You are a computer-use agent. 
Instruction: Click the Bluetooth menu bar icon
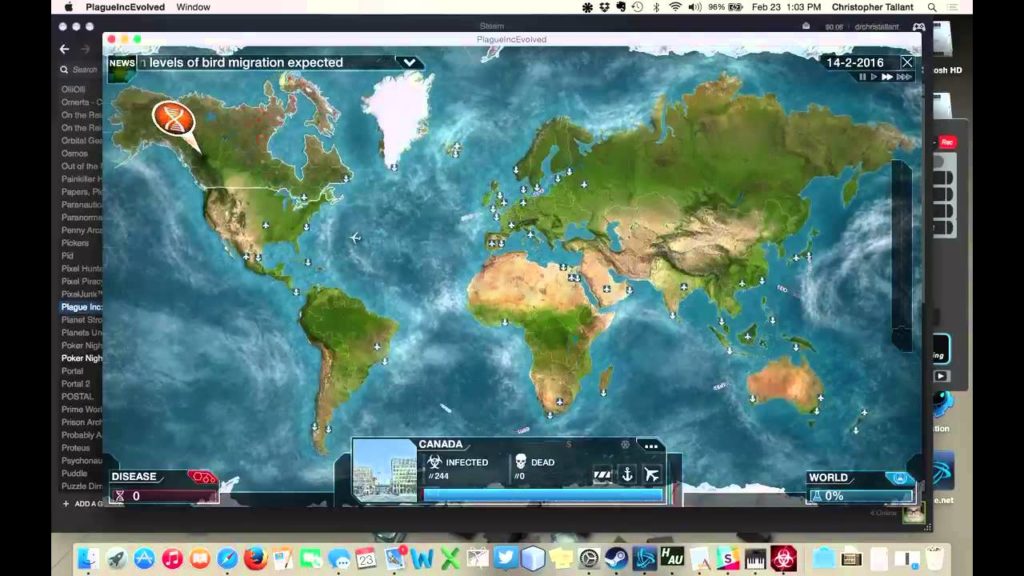tap(656, 7)
